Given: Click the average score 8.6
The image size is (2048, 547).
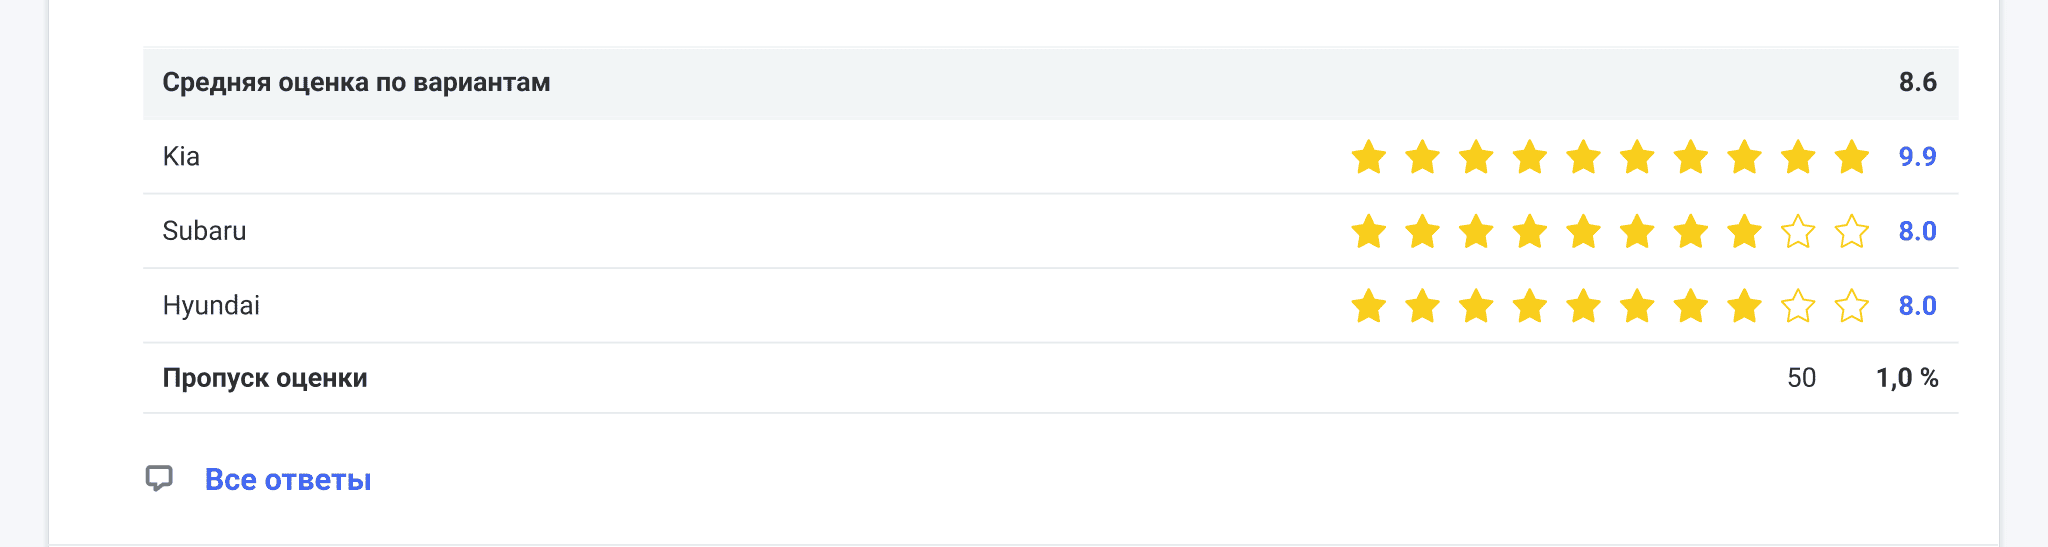Looking at the screenshot, I should pyautogui.click(x=1917, y=82).
